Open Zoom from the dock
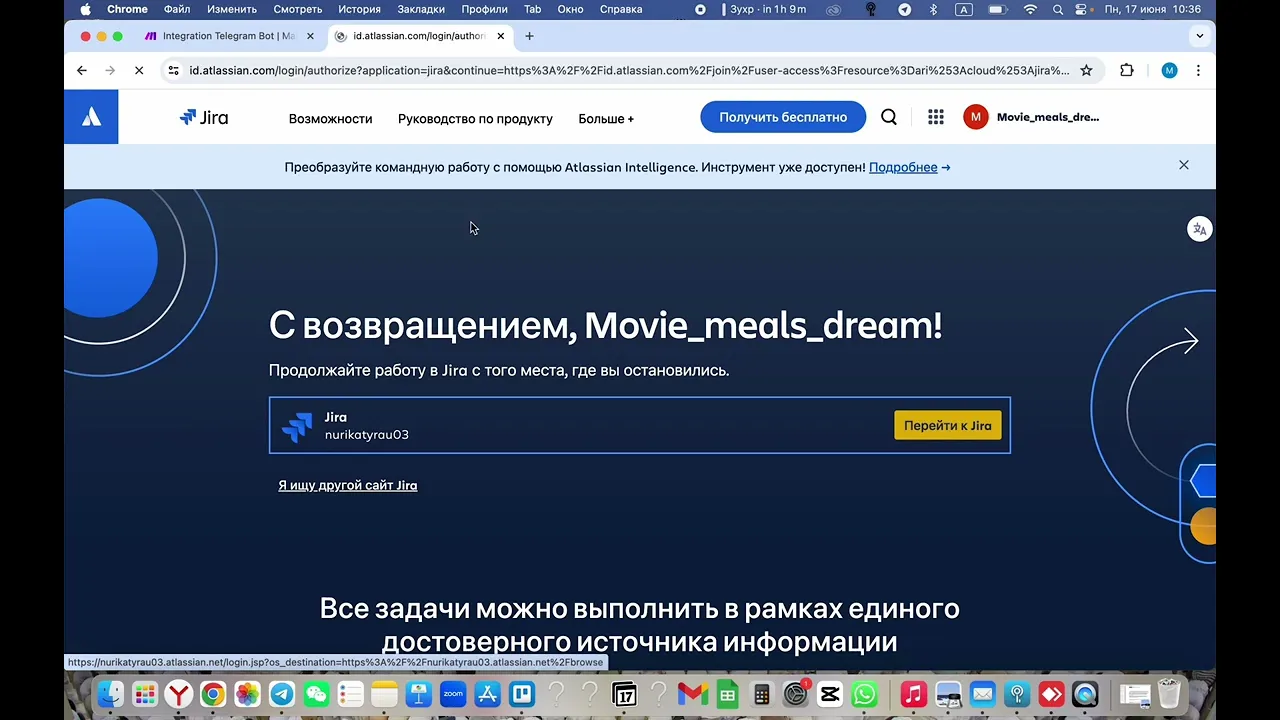Image resolution: width=1280 pixels, height=720 pixels. (x=453, y=693)
